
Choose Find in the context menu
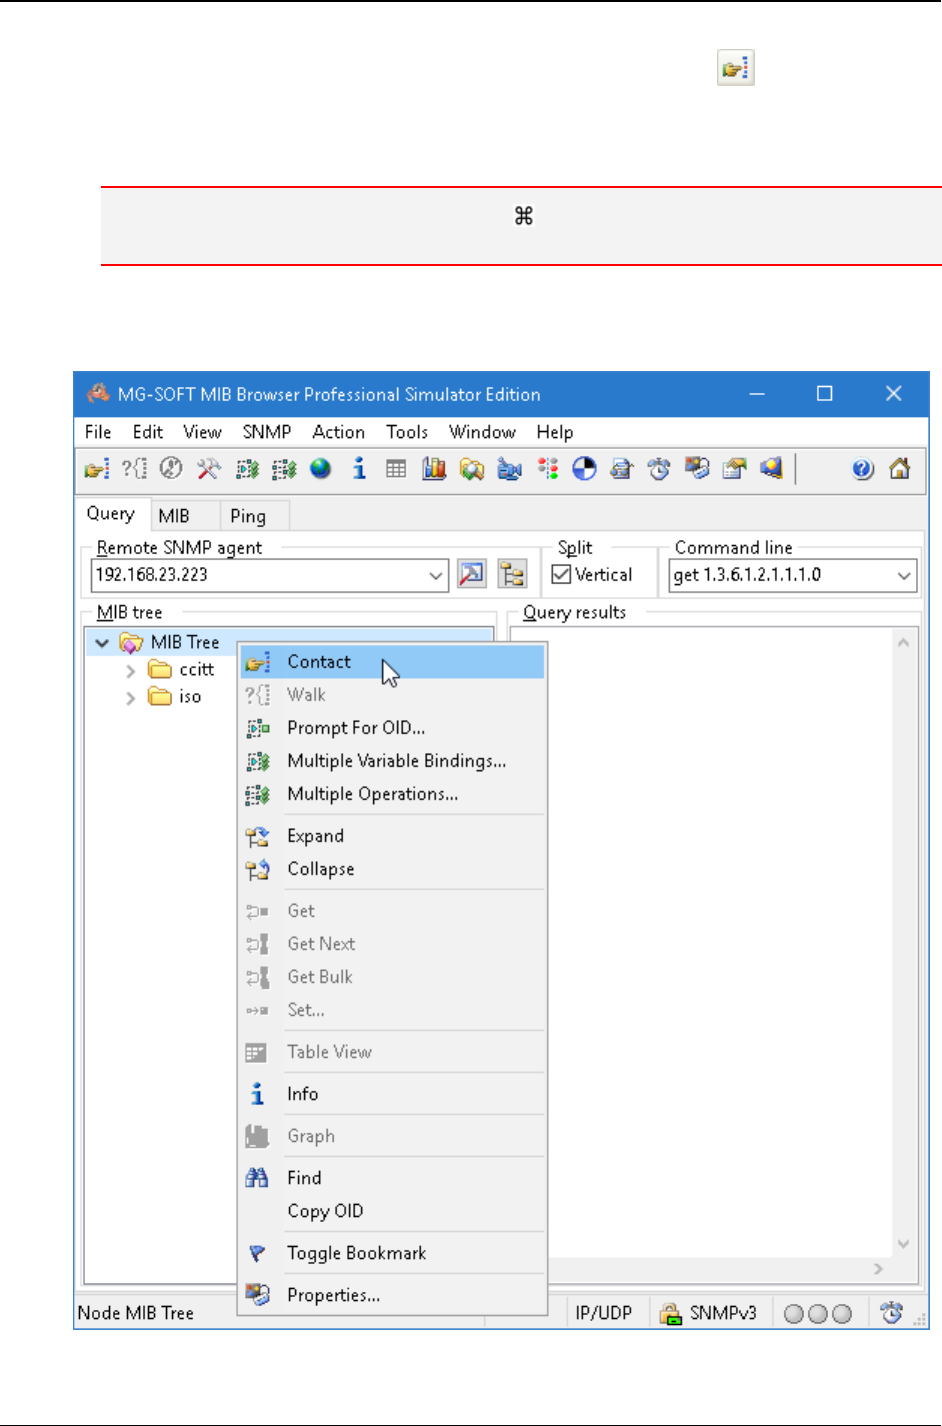coord(392,1178)
